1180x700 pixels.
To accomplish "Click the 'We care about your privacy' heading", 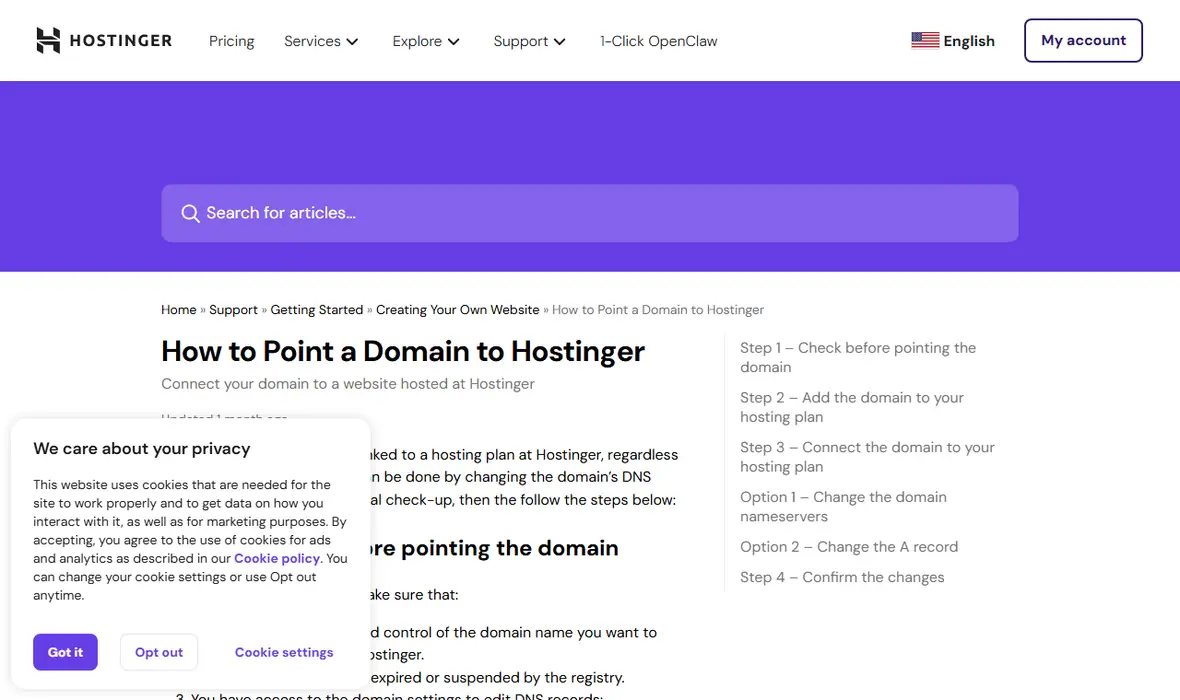I will [141, 449].
